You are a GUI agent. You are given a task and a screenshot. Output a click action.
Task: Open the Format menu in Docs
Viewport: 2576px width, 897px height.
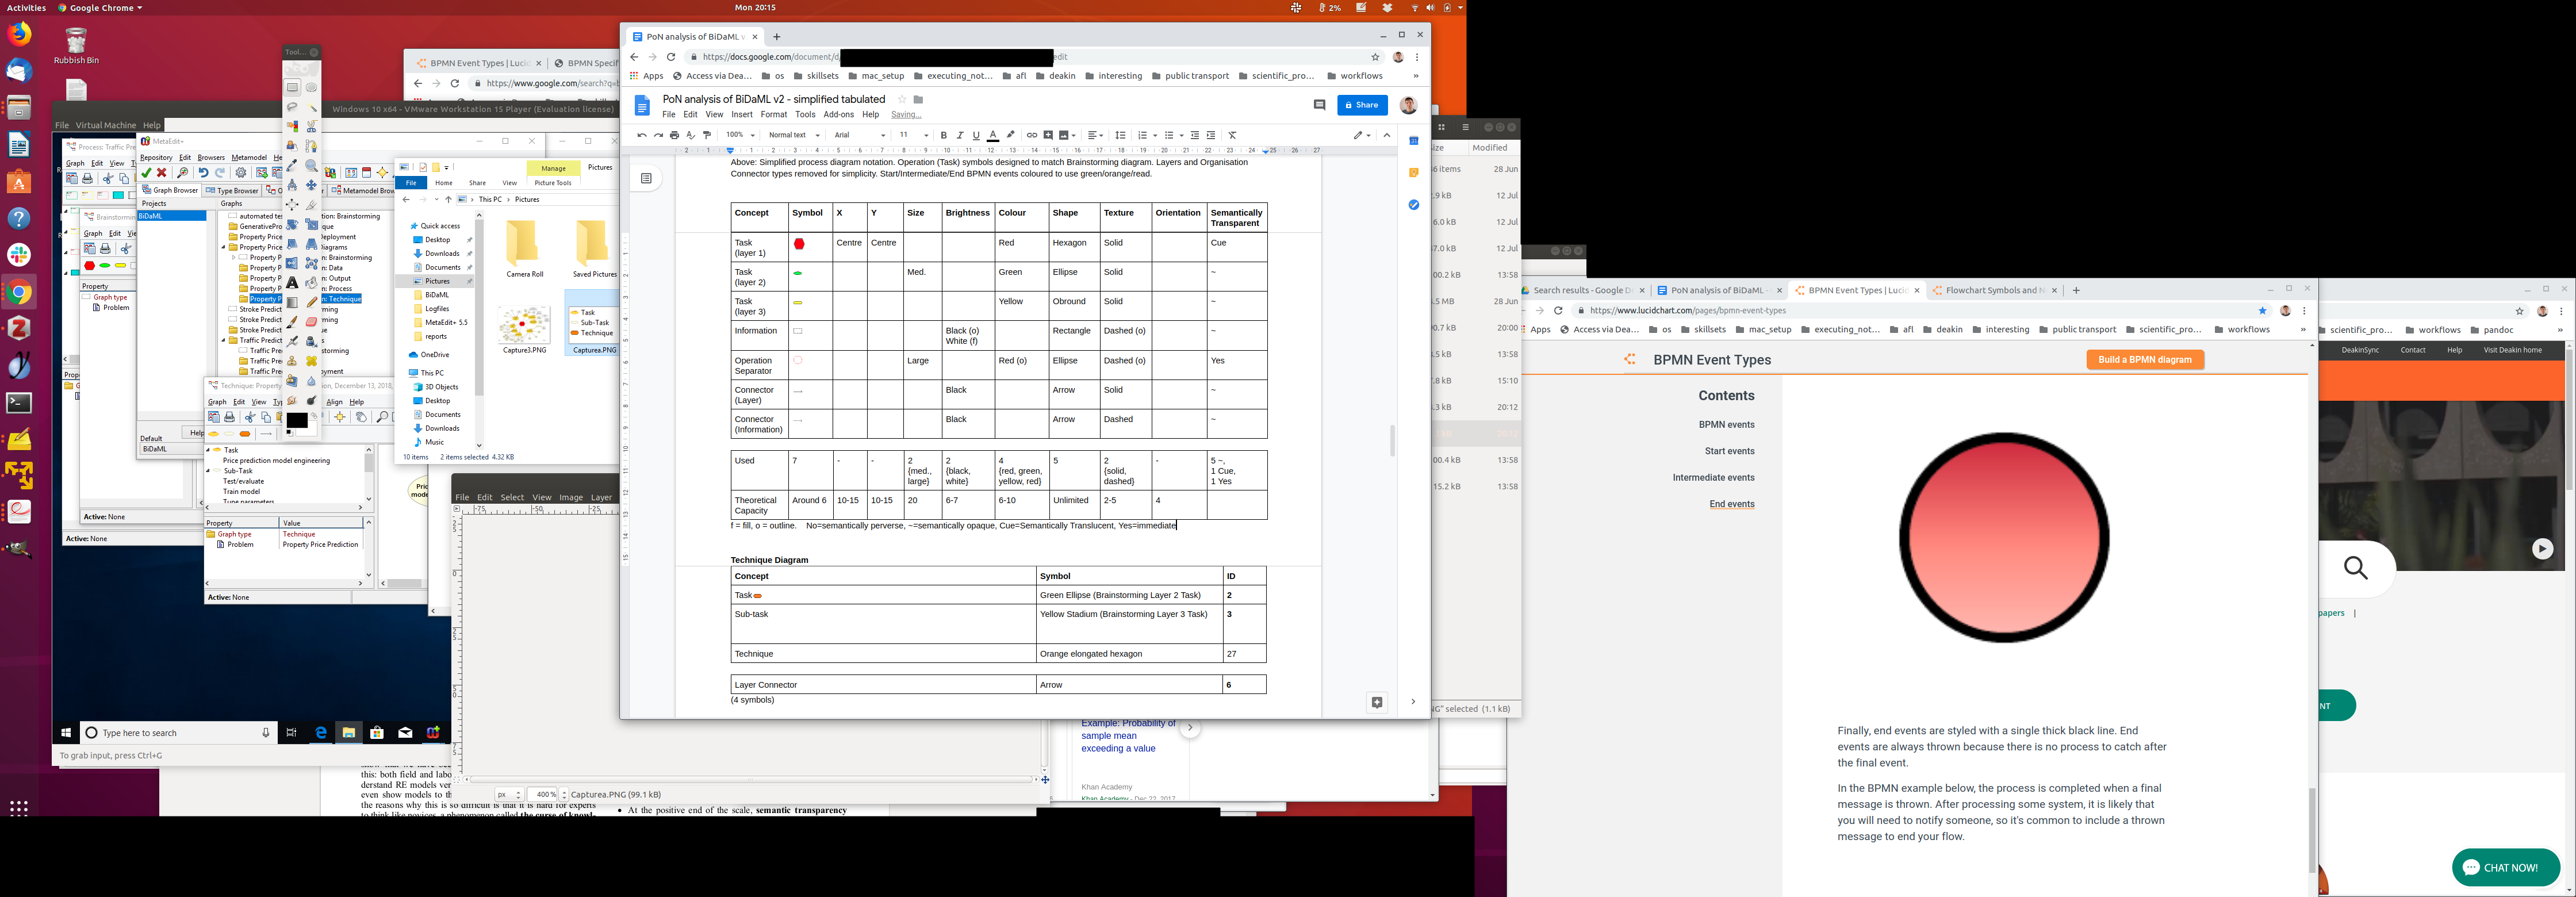coord(773,115)
